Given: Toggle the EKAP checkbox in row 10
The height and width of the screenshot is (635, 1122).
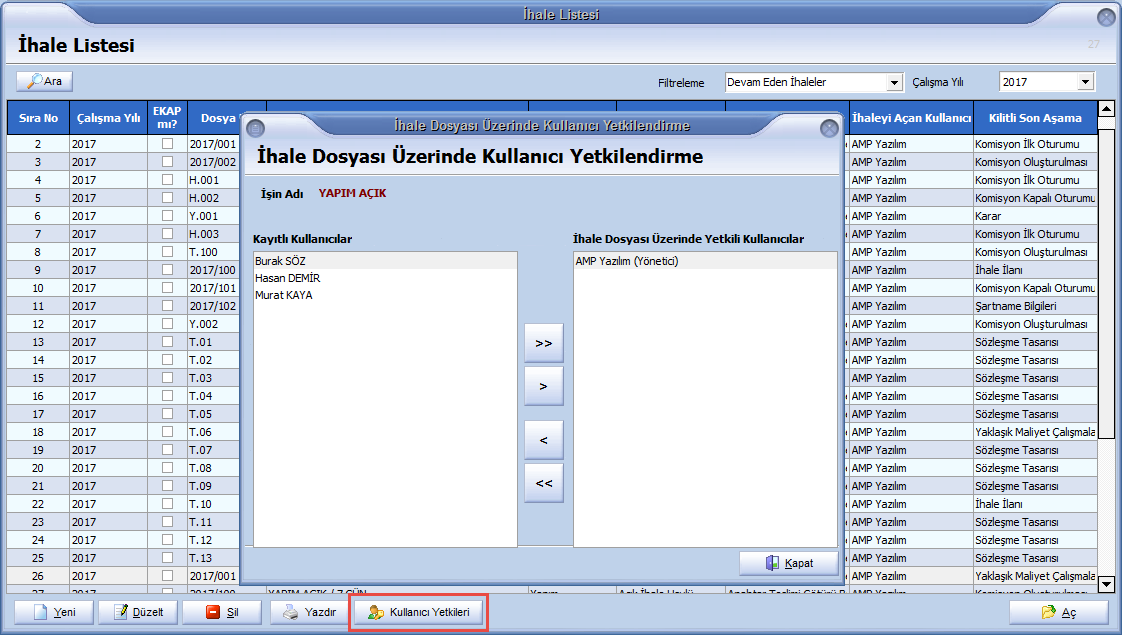Looking at the screenshot, I should [x=167, y=288].
